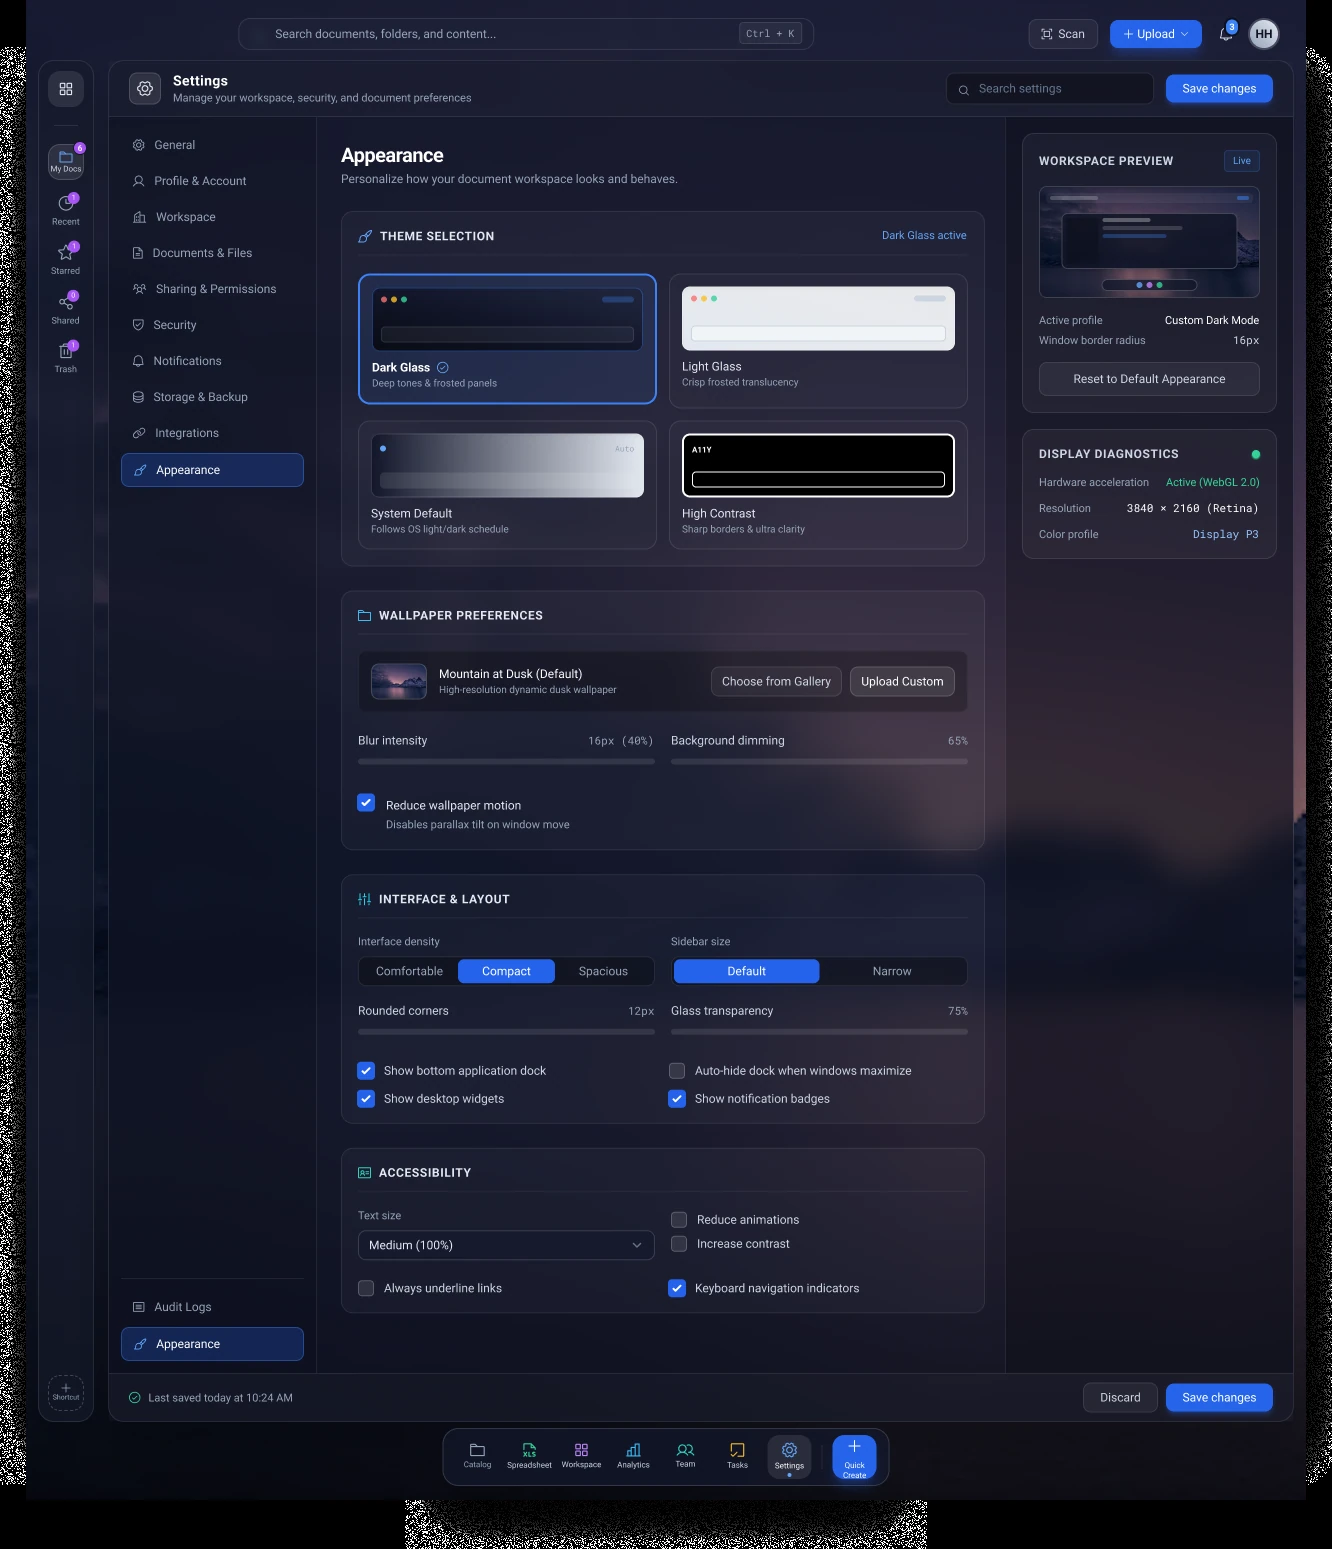Enable Always underline links checkbox
Image resolution: width=1332 pixels, height=1549 pixels.
click(366, 1288)
